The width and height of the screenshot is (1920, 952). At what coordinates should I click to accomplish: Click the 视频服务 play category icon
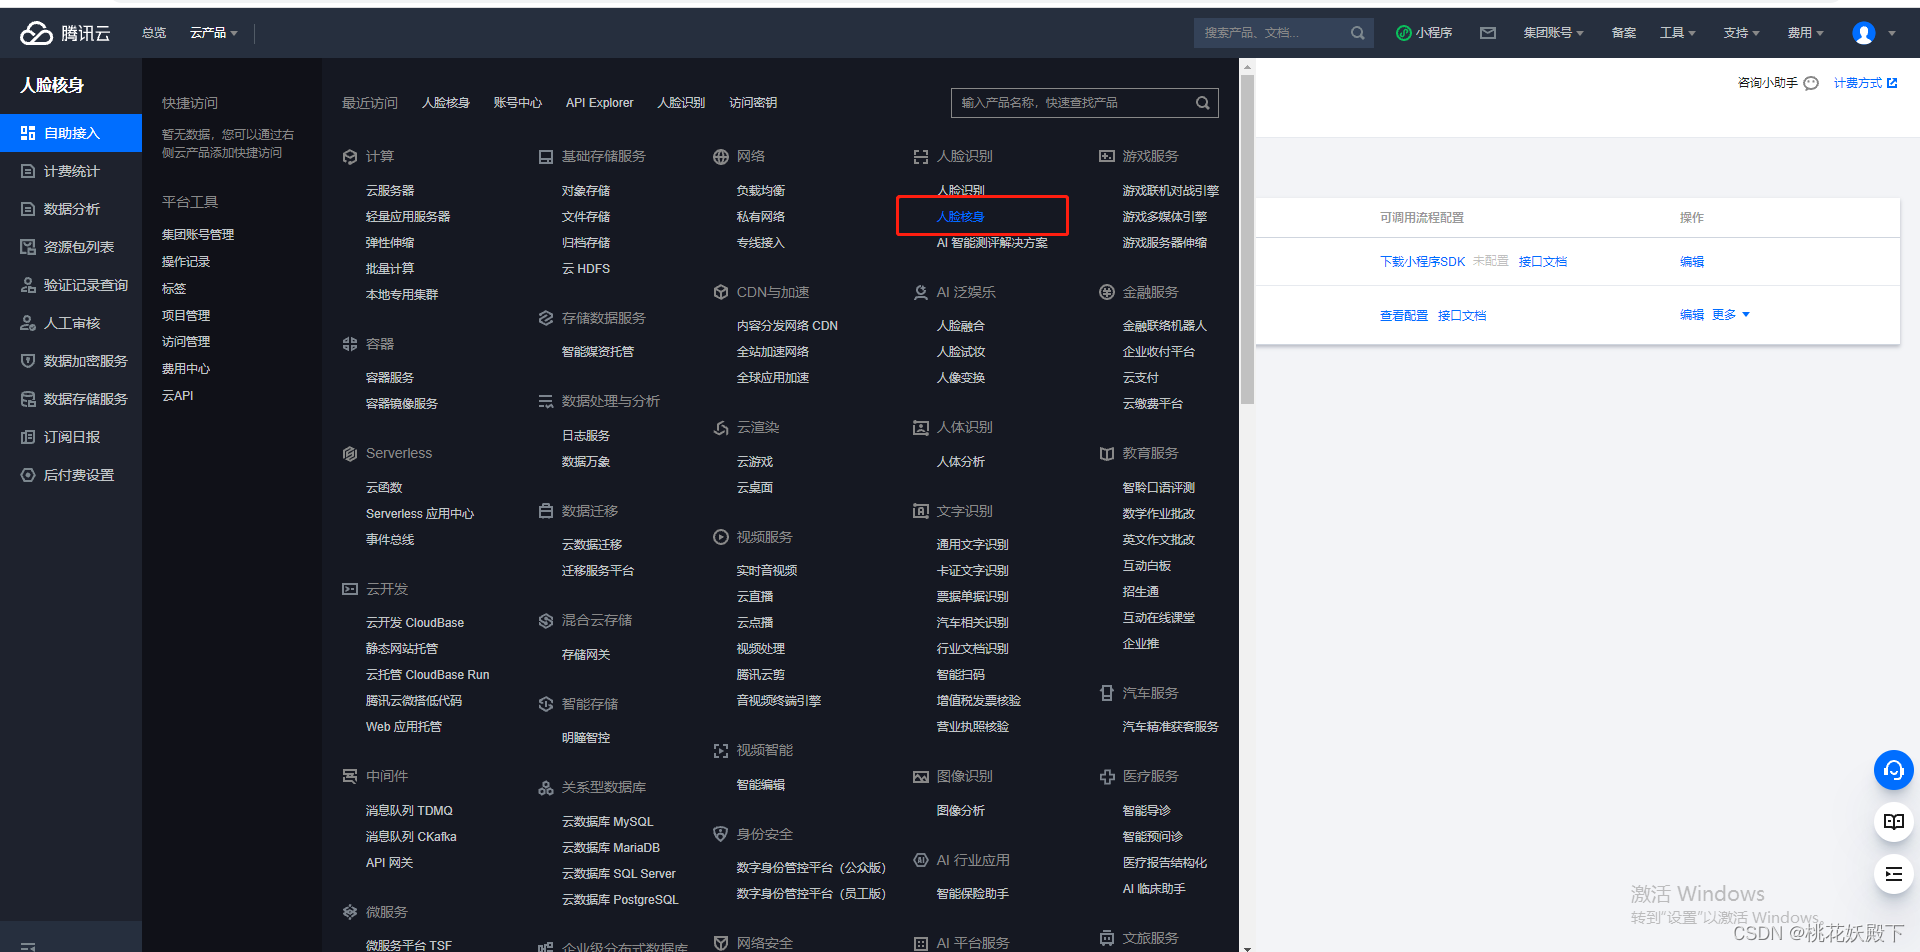(721, 537)
